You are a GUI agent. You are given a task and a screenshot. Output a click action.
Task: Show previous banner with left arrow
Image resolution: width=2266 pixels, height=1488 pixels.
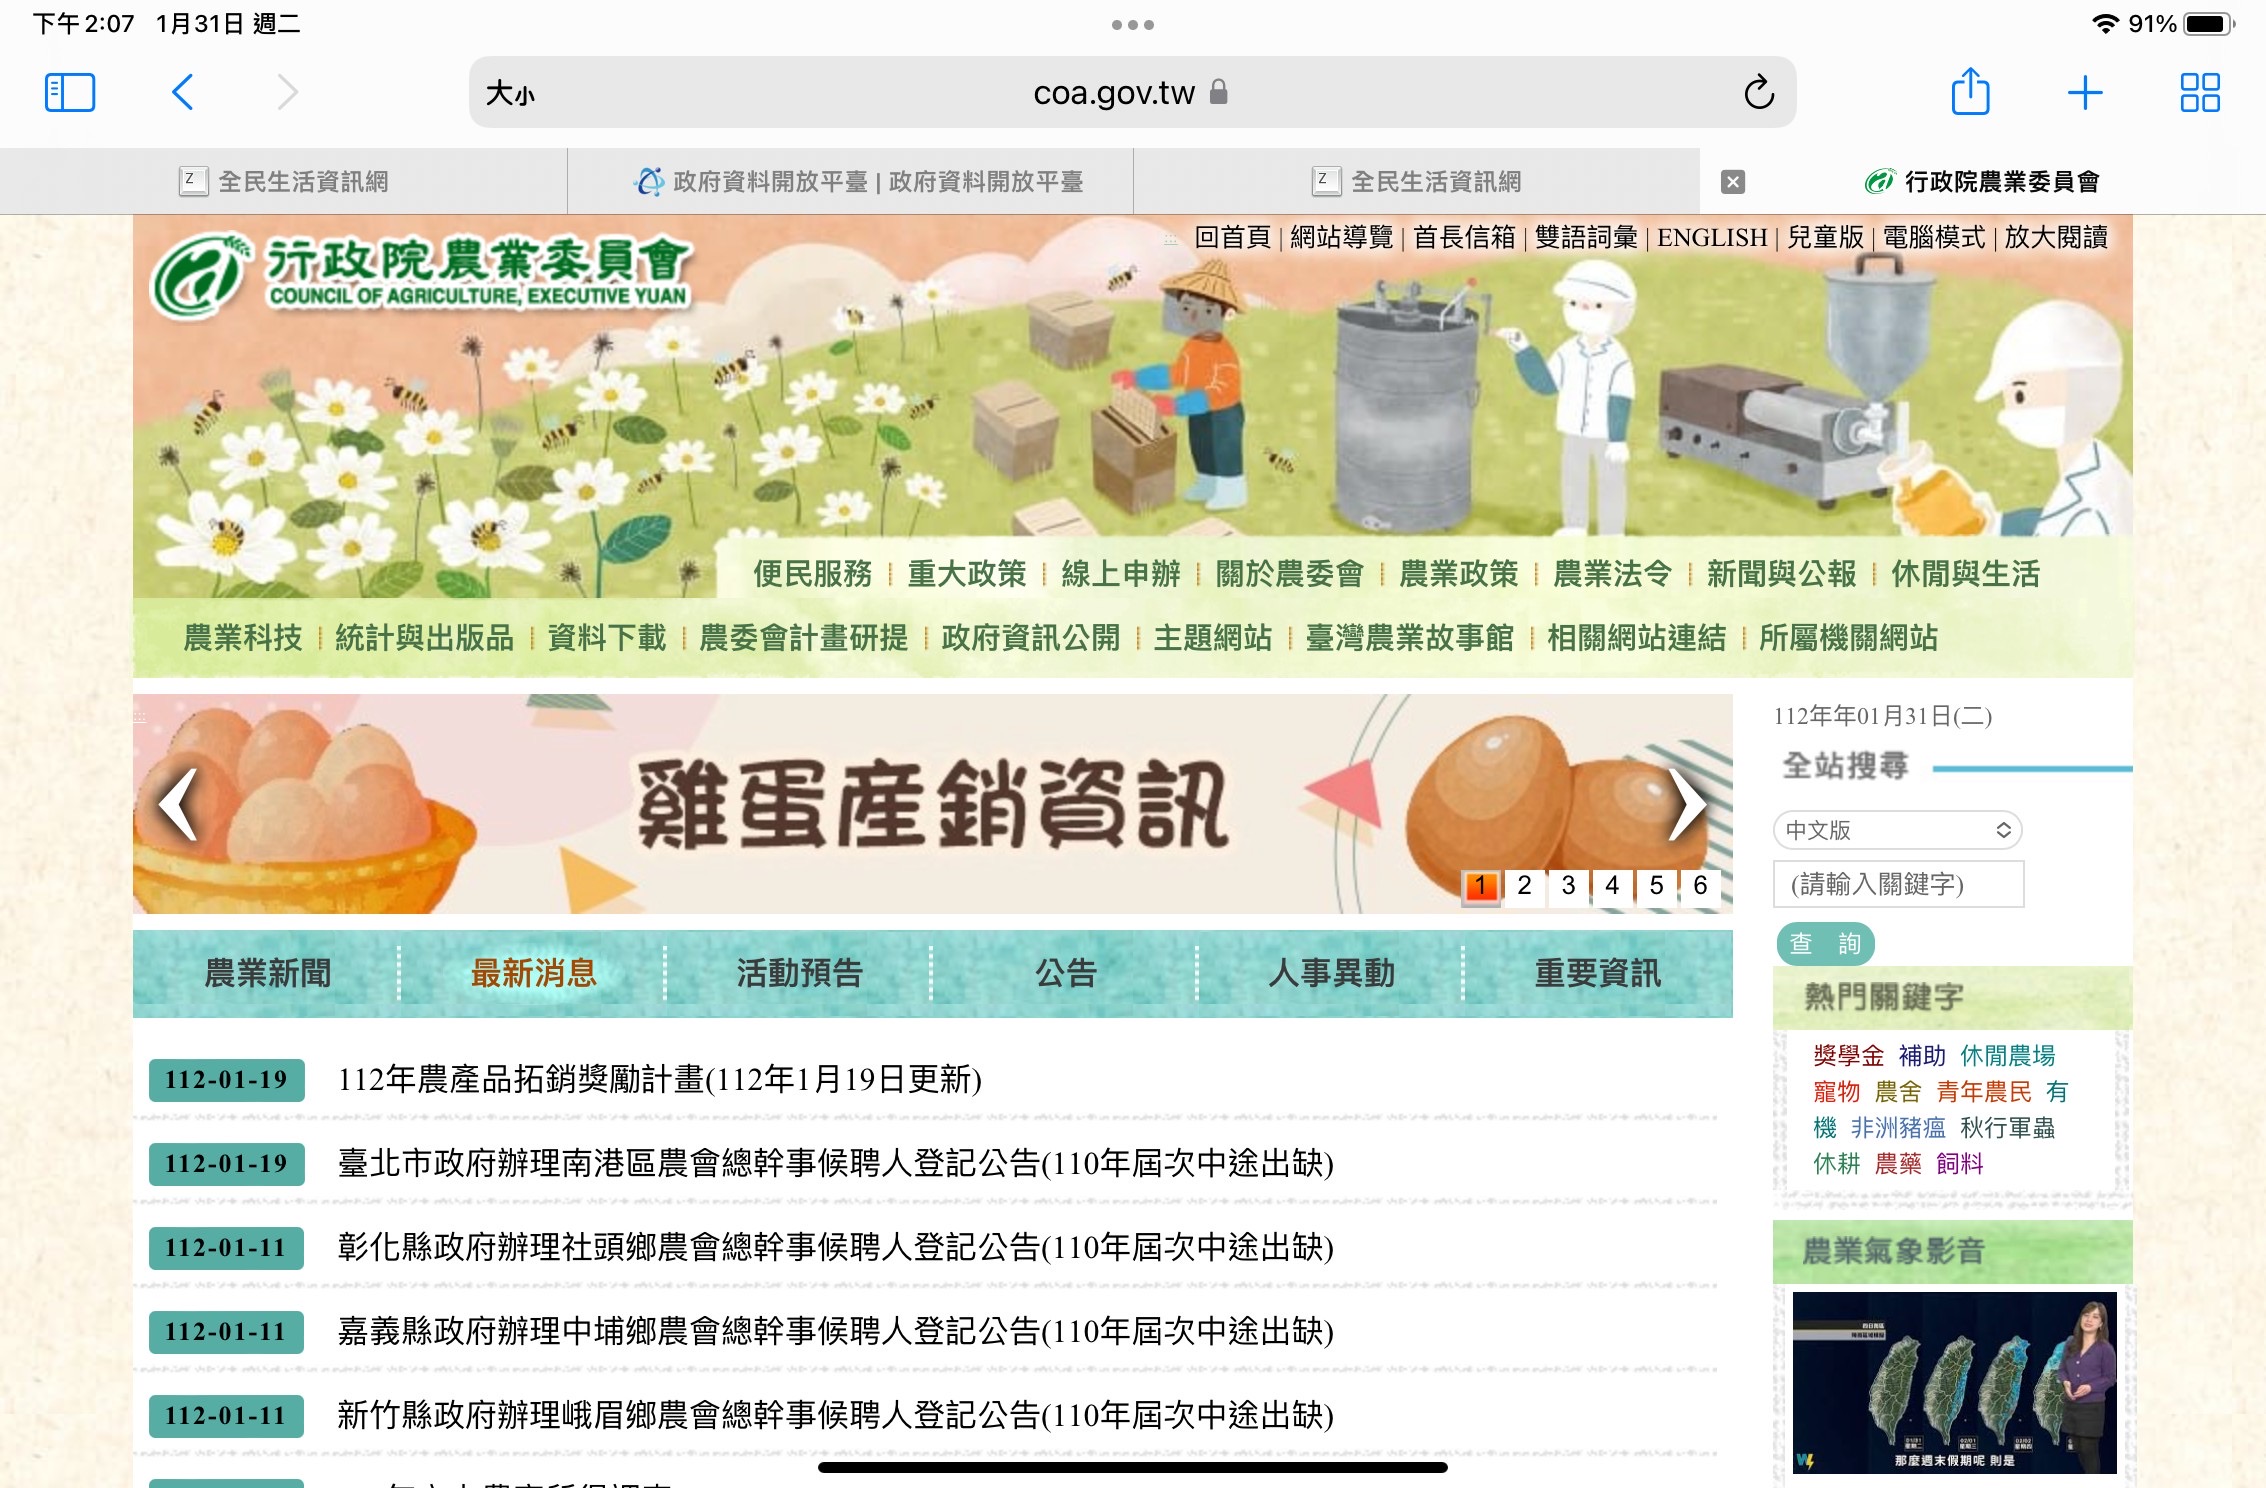179,804
